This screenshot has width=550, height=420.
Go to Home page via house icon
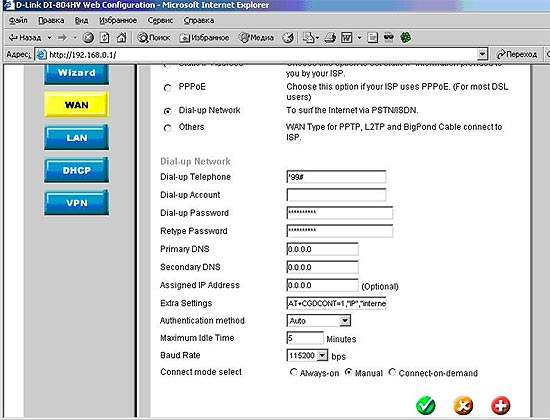pyautogui.click(x=121, y=38)
